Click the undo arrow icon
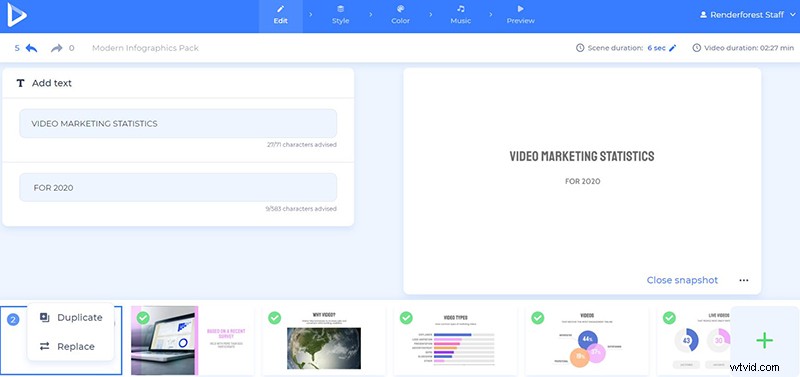 coord(32,48)
